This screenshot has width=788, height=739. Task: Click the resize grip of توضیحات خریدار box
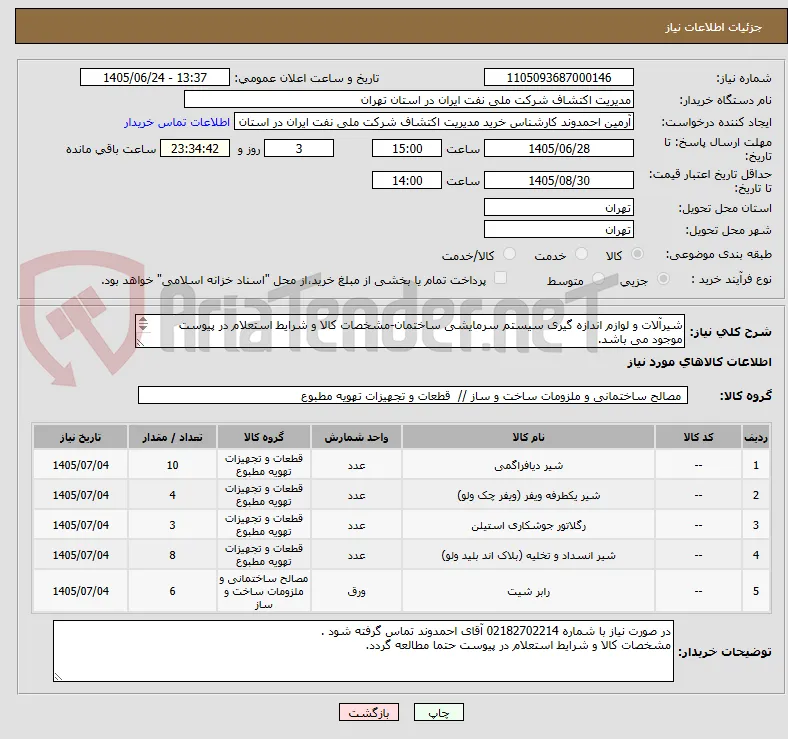(58, 677)
